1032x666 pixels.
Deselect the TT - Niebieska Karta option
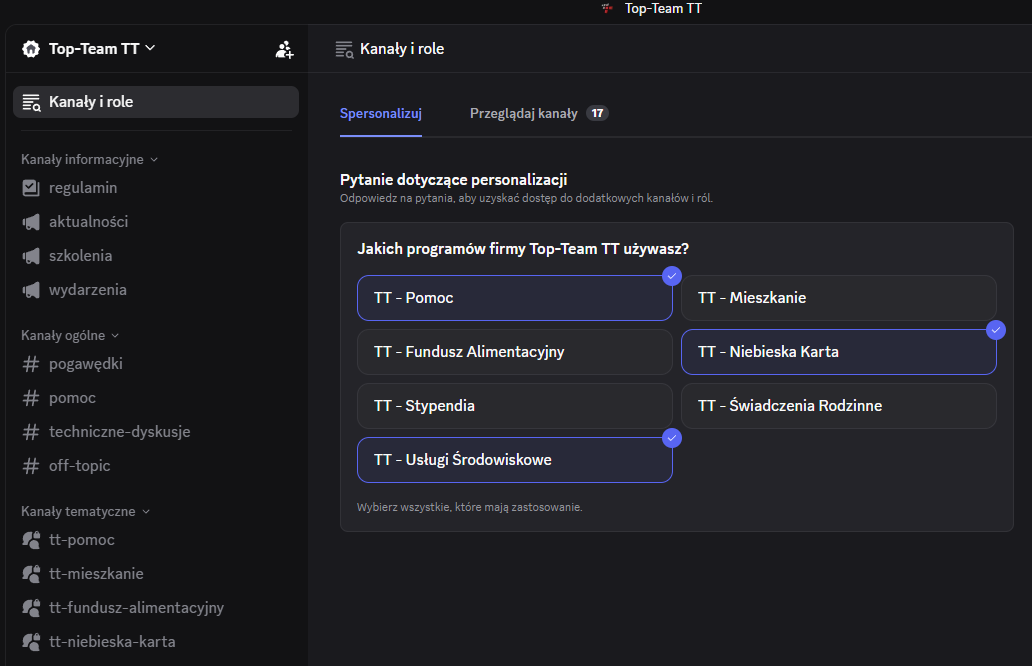pos(838,352)
